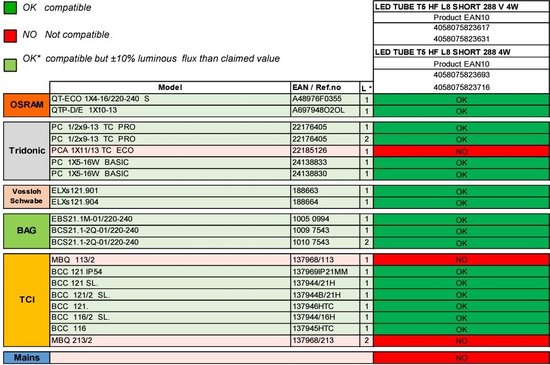Select the 'EAN / Ref.no' column header
Viewport: 550px width, 365px height.
point(325,87)
